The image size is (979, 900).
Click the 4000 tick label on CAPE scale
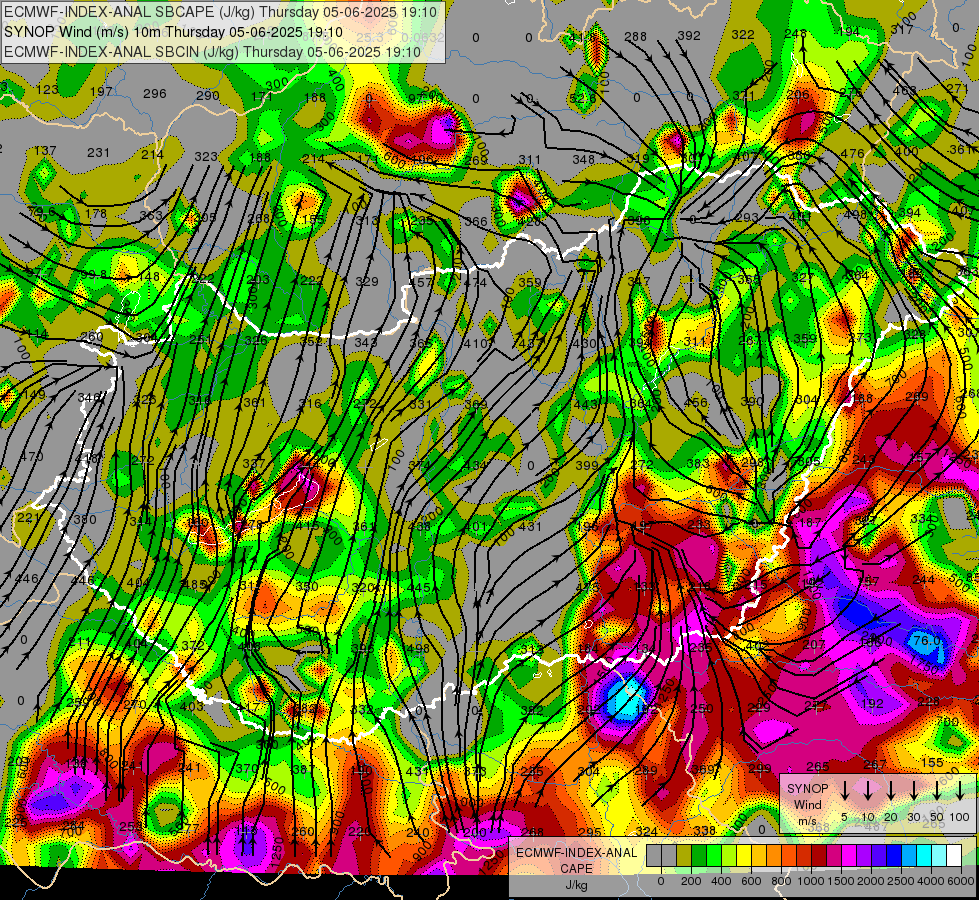tap(931, 881)
